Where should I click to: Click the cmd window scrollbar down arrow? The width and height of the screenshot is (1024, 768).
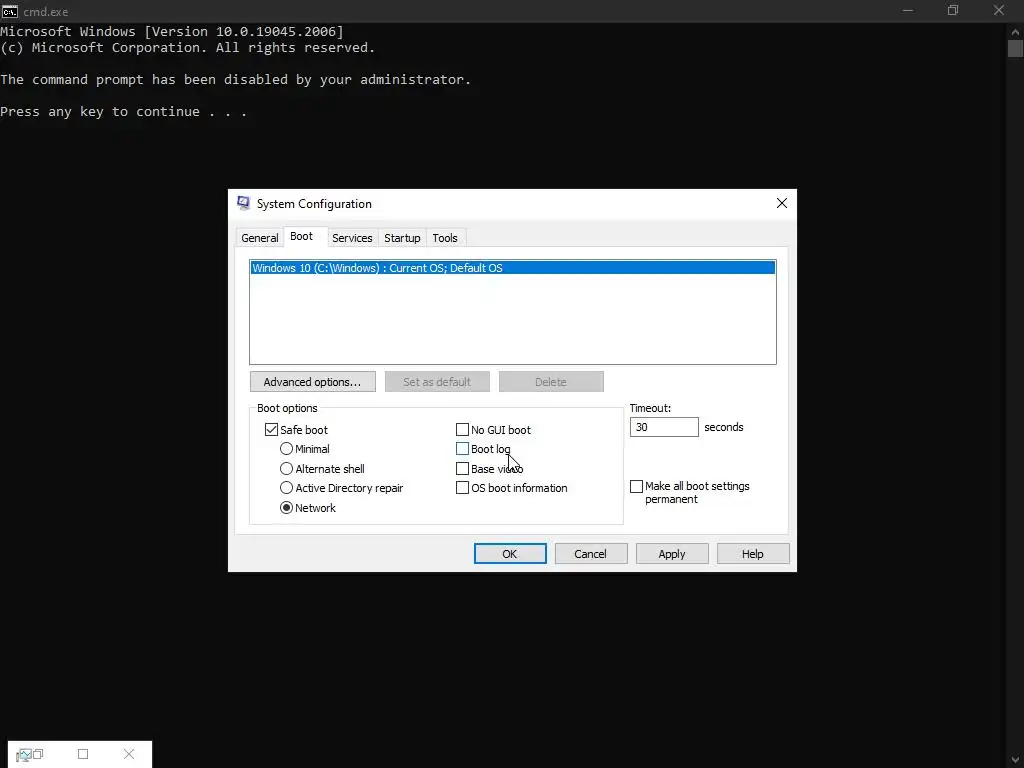pos(1015,760)
